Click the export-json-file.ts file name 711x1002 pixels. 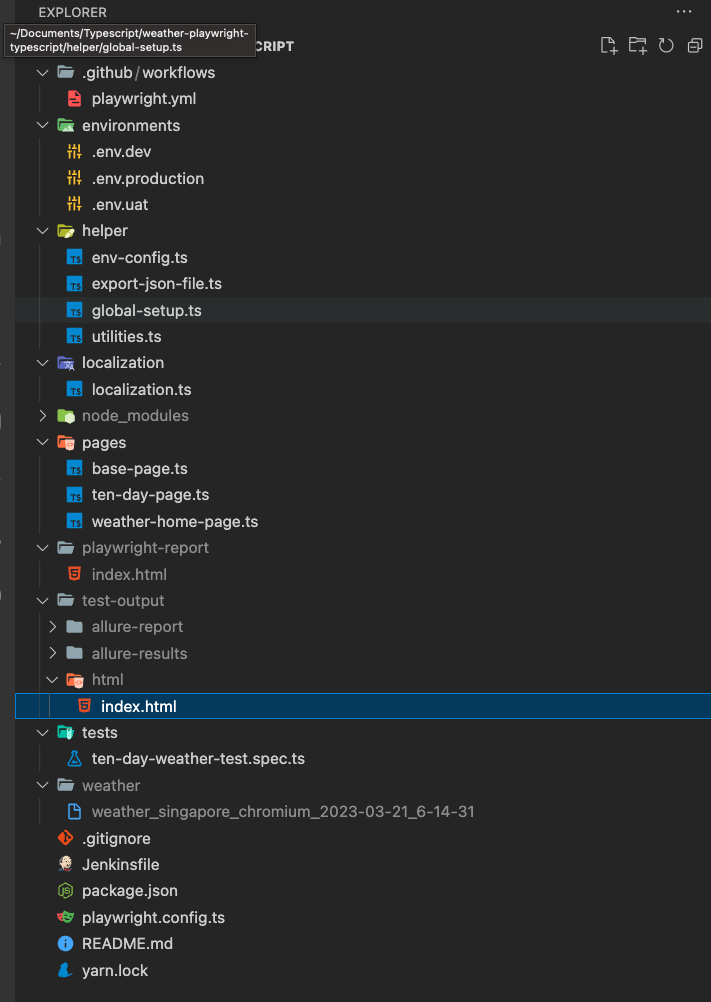coord(157,284)
